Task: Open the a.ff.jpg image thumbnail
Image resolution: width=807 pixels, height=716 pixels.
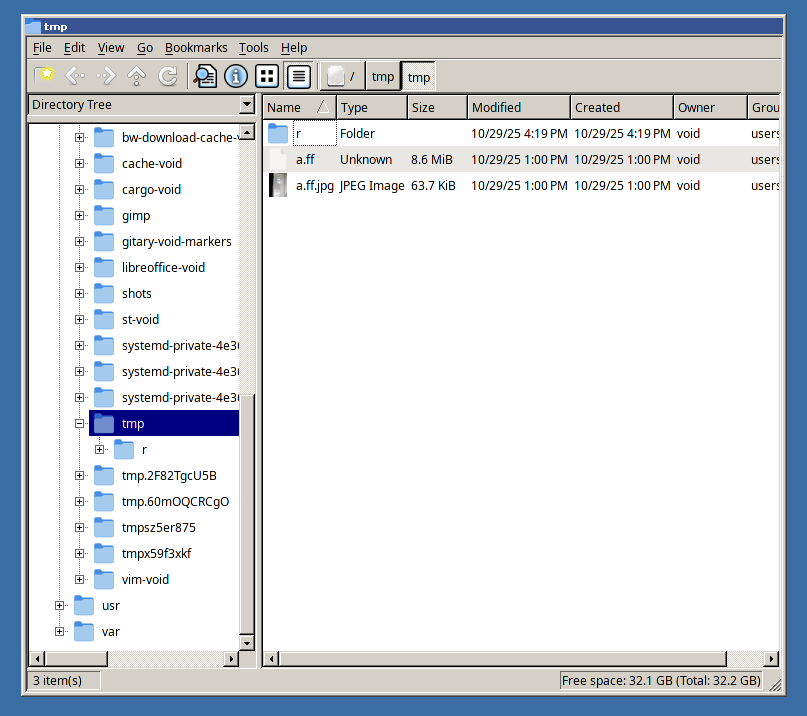Action: tap(279, 185)
